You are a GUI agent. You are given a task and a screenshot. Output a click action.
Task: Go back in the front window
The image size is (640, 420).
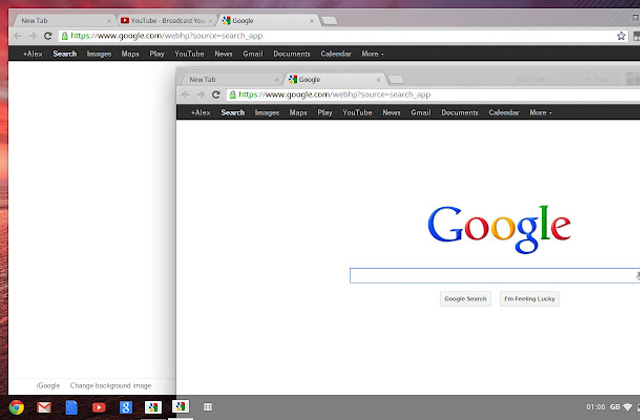pos(185,95)
